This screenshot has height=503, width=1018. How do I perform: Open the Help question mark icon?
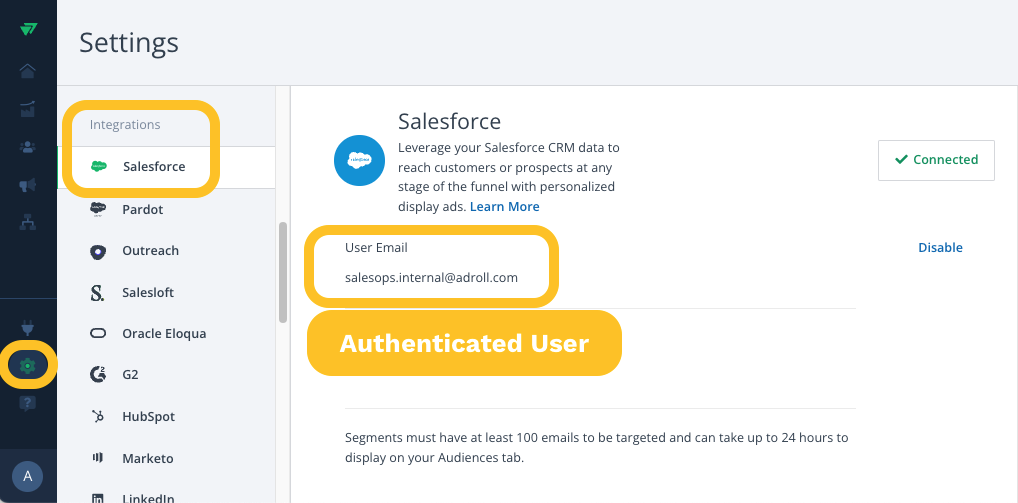27,404
